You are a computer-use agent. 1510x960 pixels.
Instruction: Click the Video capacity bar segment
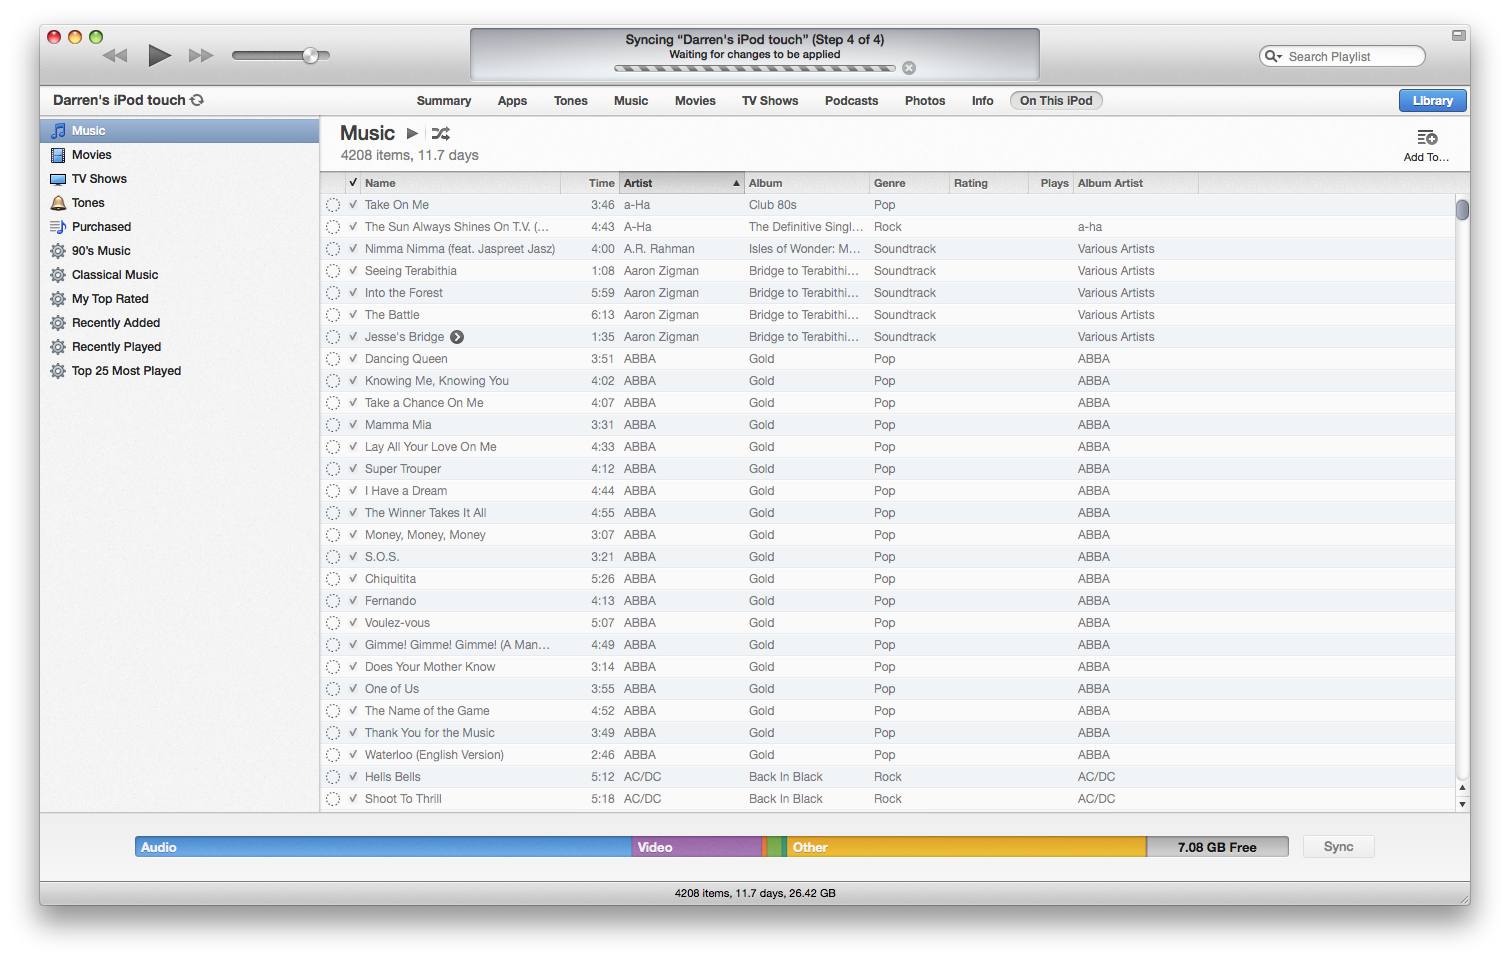pyautogui.click(x=696, y=847)
